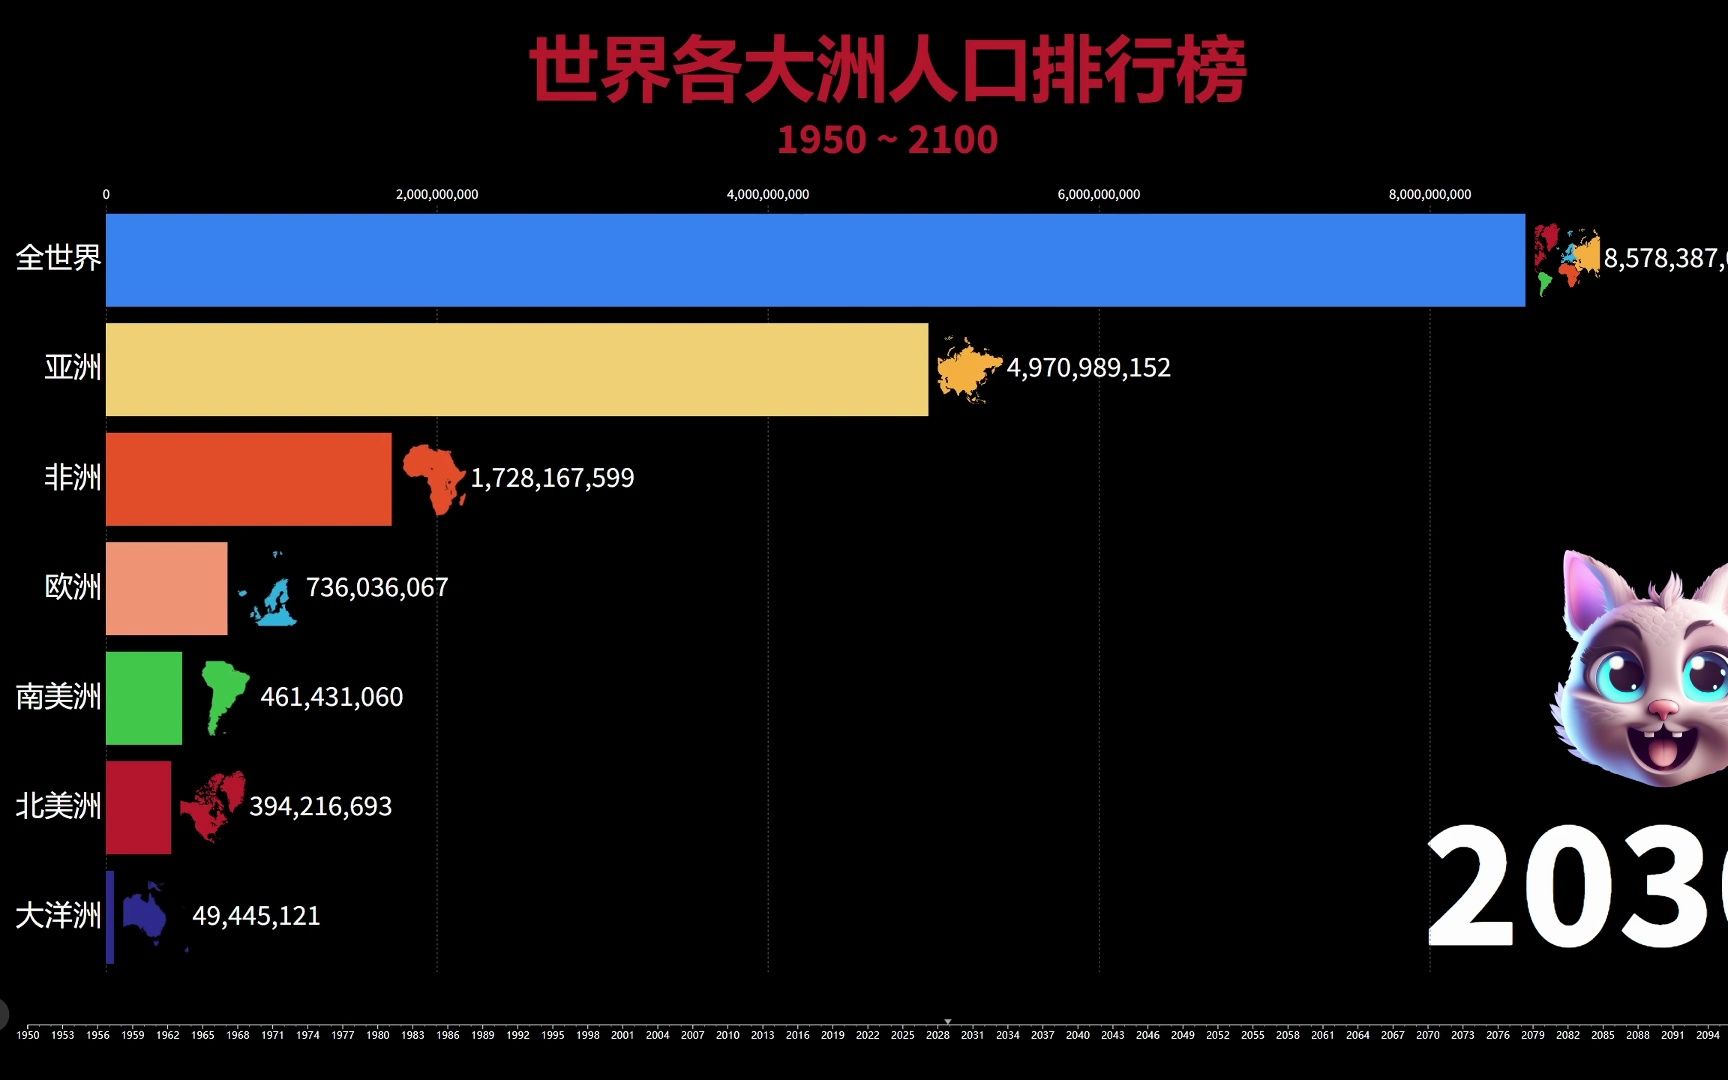Jump to 2079 on the timeline

(x=1533, y=1035)
